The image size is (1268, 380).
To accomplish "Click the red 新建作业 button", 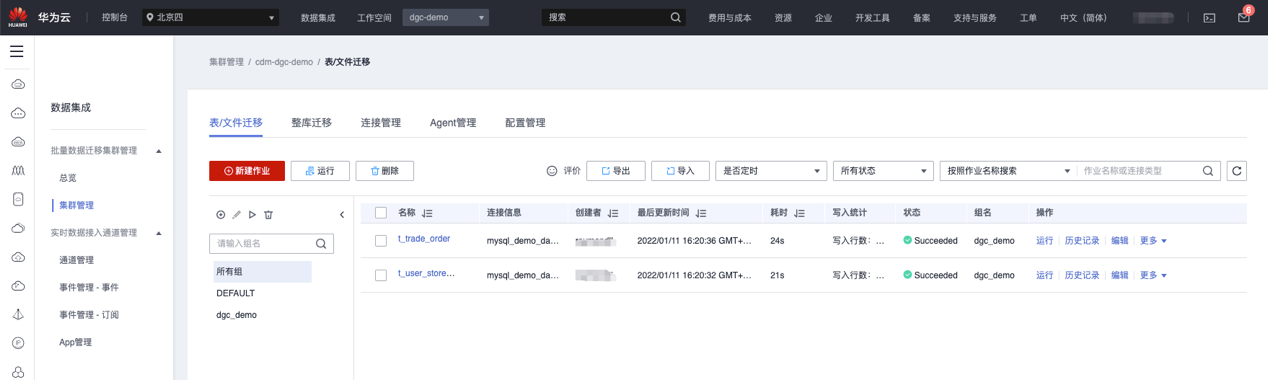I will tap(247, 171).
